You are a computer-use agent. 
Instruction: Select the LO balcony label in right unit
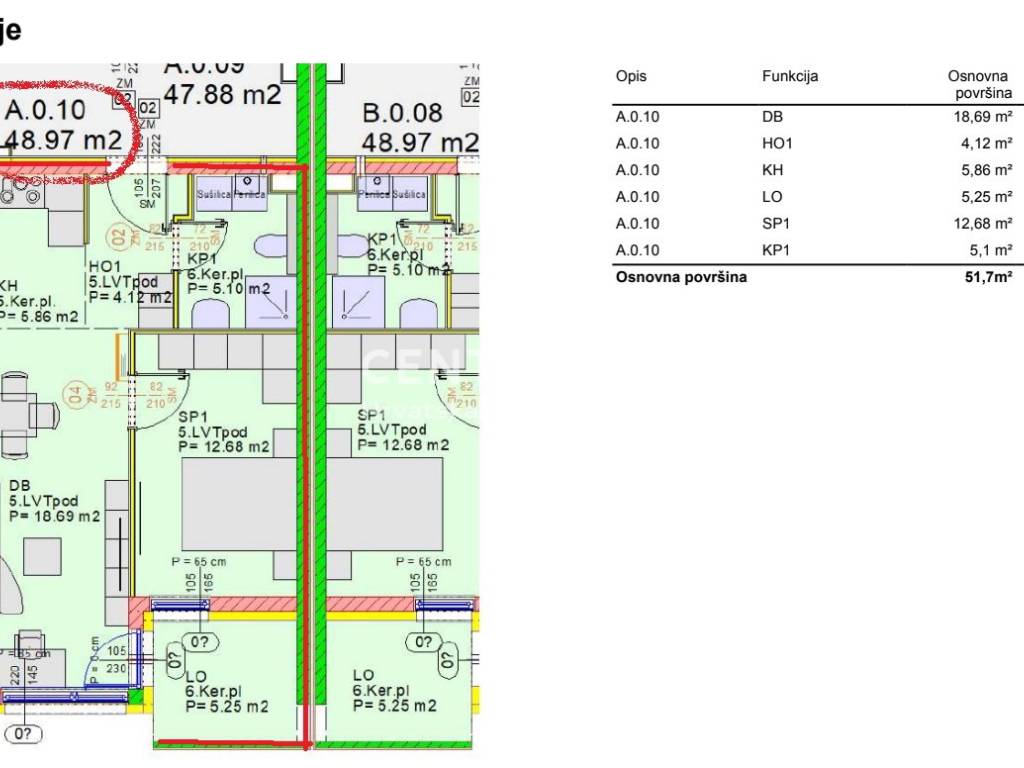click(395, 691)
